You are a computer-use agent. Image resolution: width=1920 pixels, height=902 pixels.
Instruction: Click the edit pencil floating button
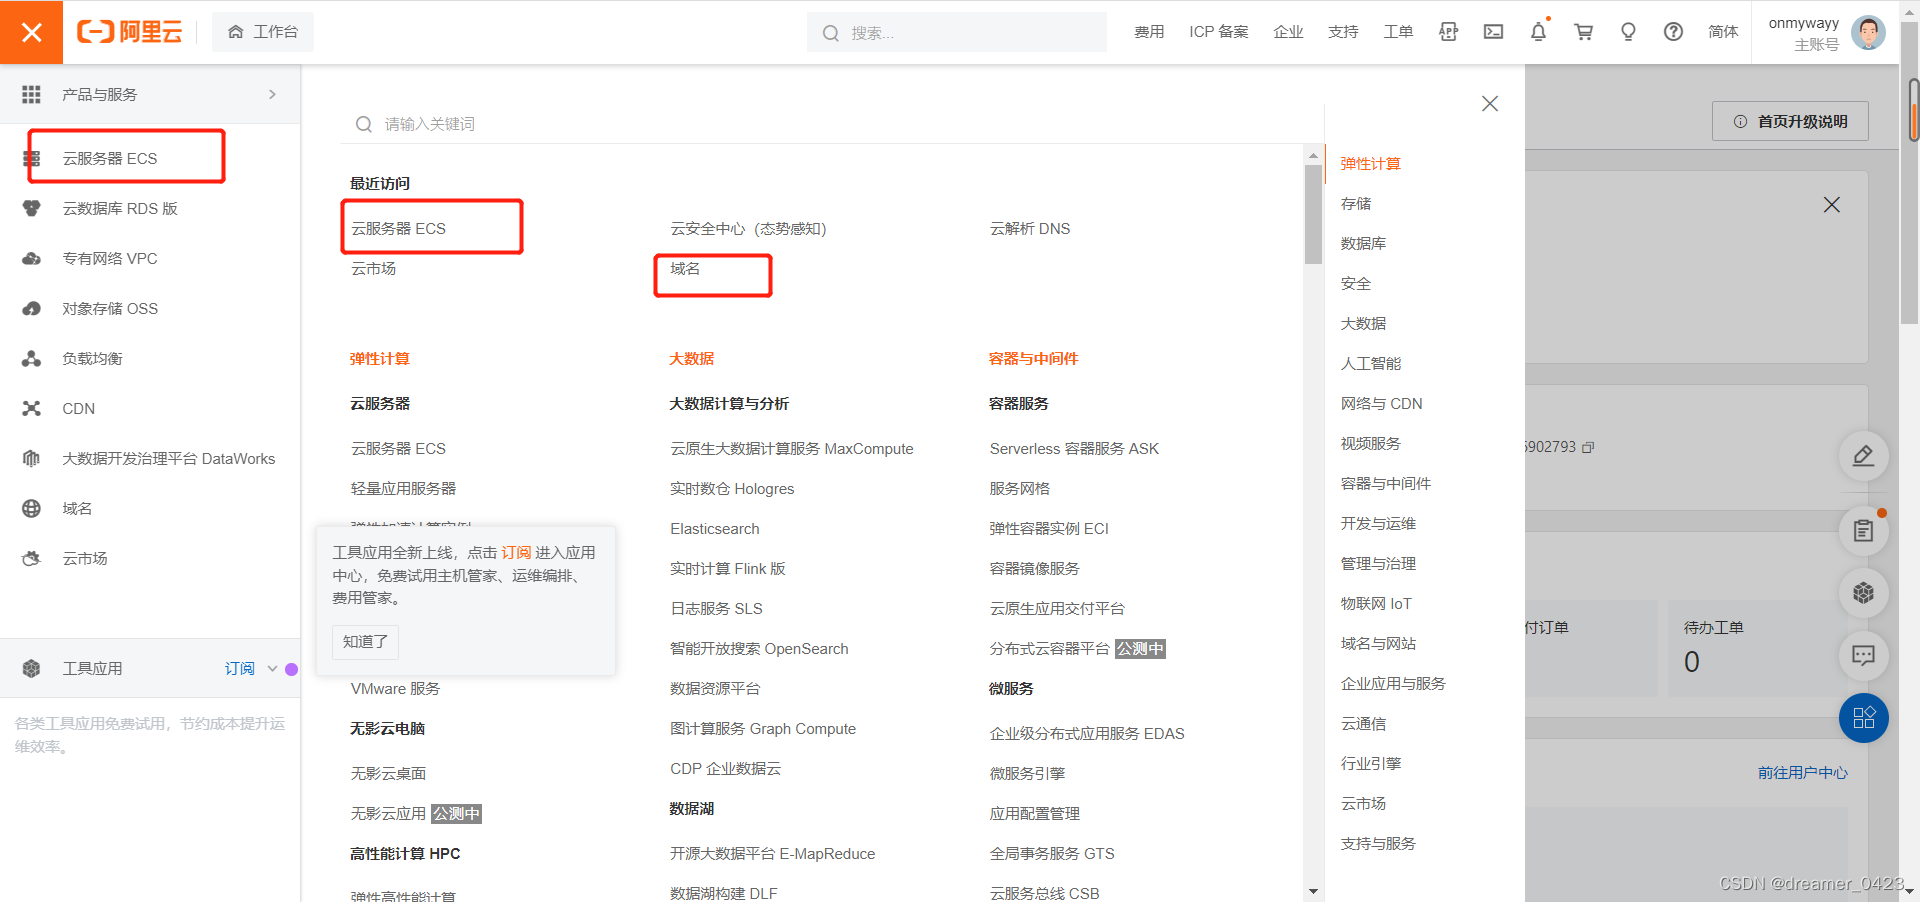(1863, 456)
